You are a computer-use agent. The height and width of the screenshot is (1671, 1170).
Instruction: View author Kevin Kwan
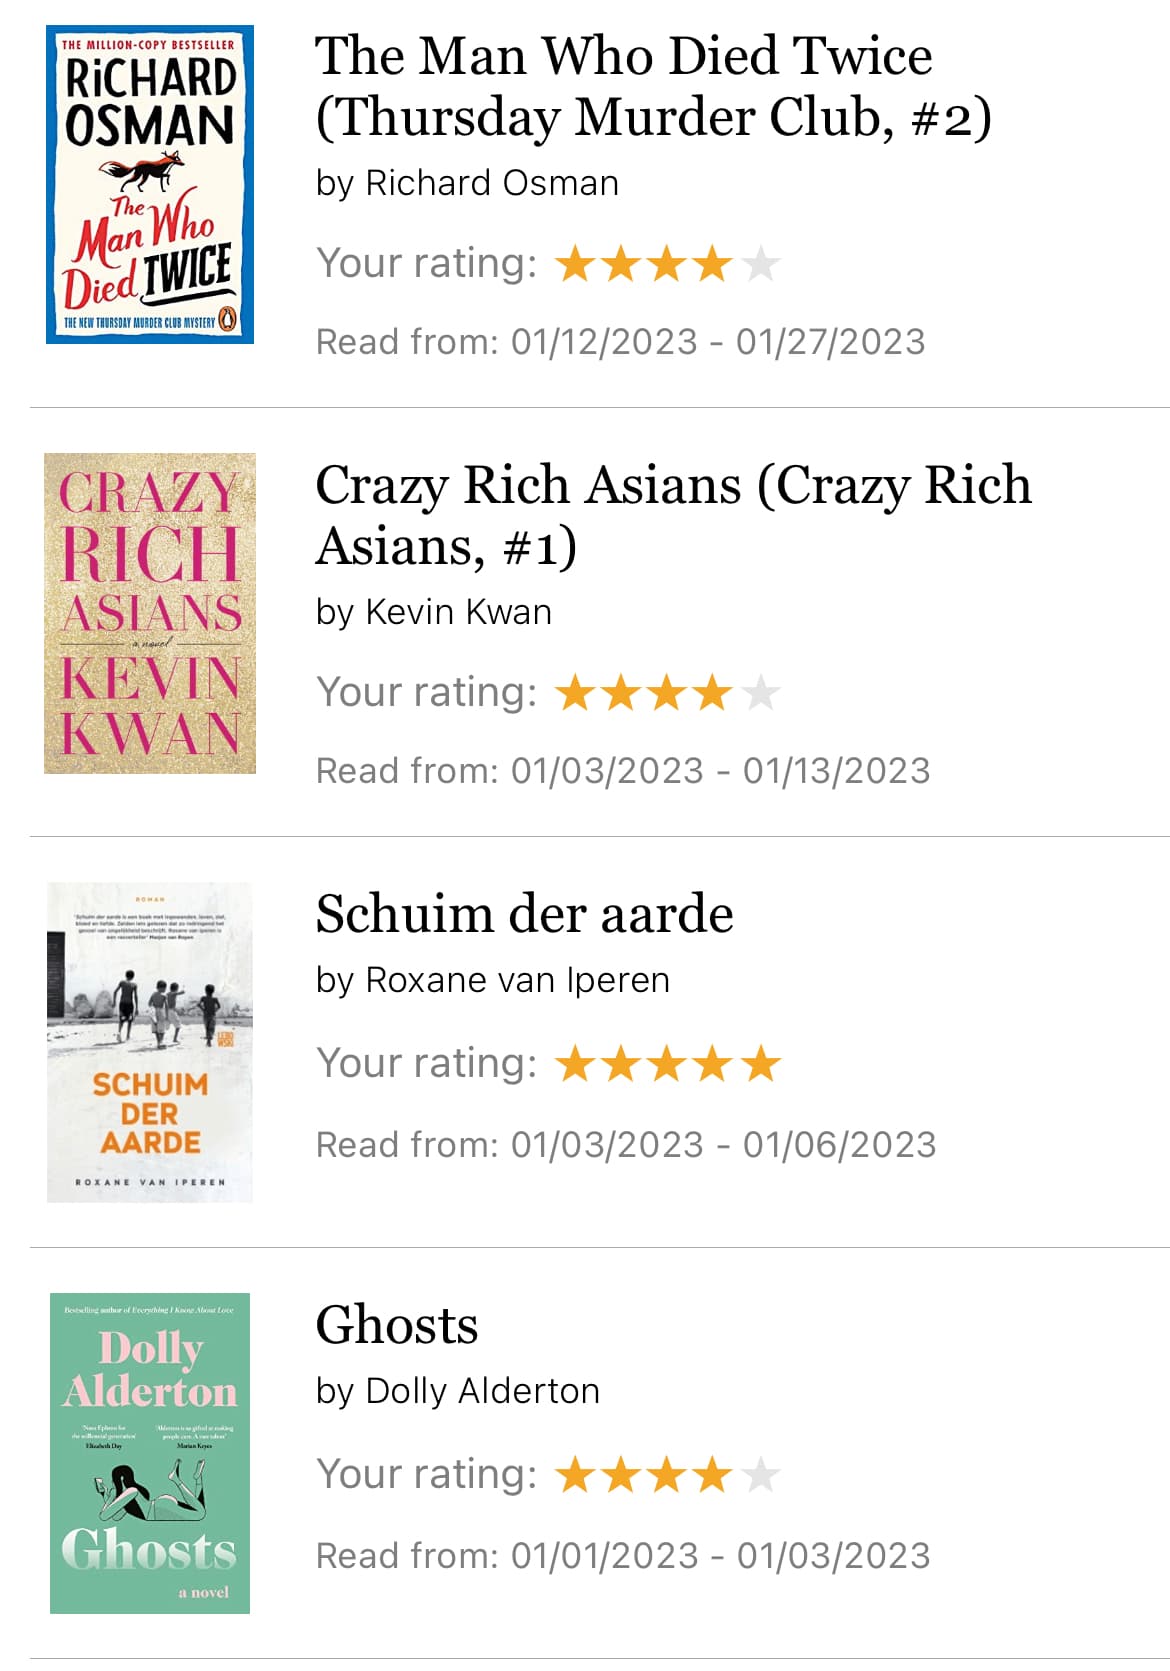pos(459,612)
